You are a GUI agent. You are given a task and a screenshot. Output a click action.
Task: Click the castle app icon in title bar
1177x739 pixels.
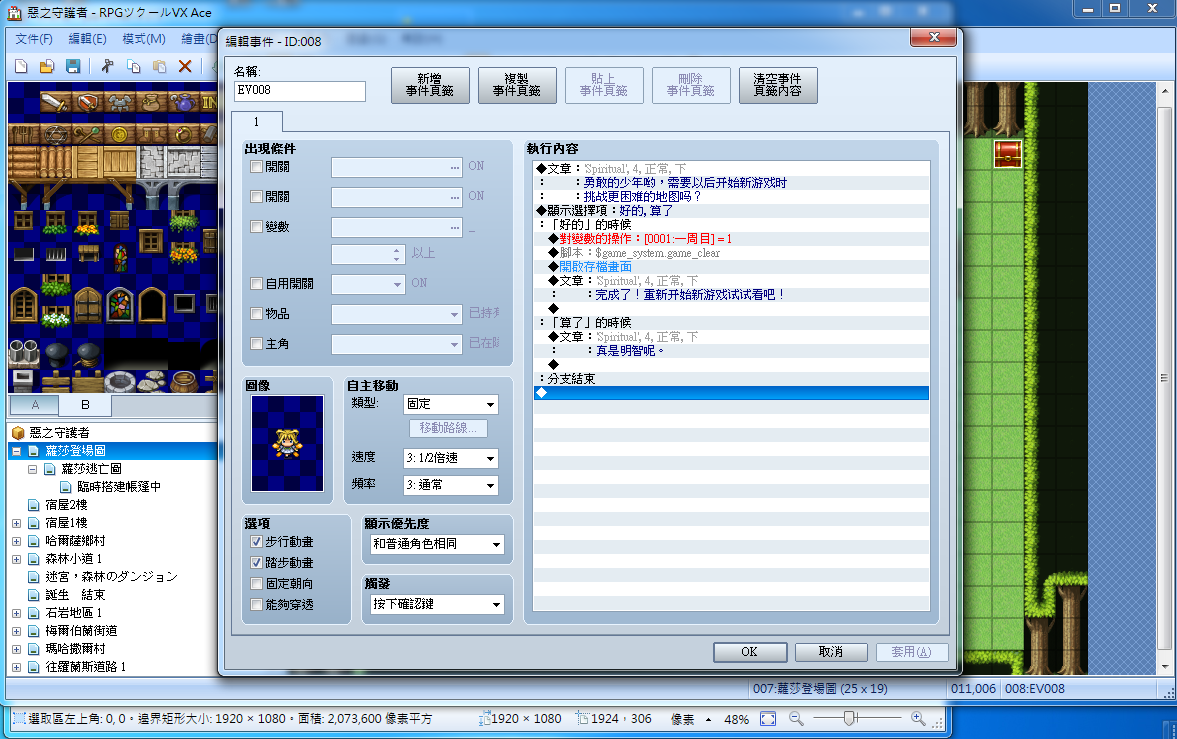pos(14,13)
